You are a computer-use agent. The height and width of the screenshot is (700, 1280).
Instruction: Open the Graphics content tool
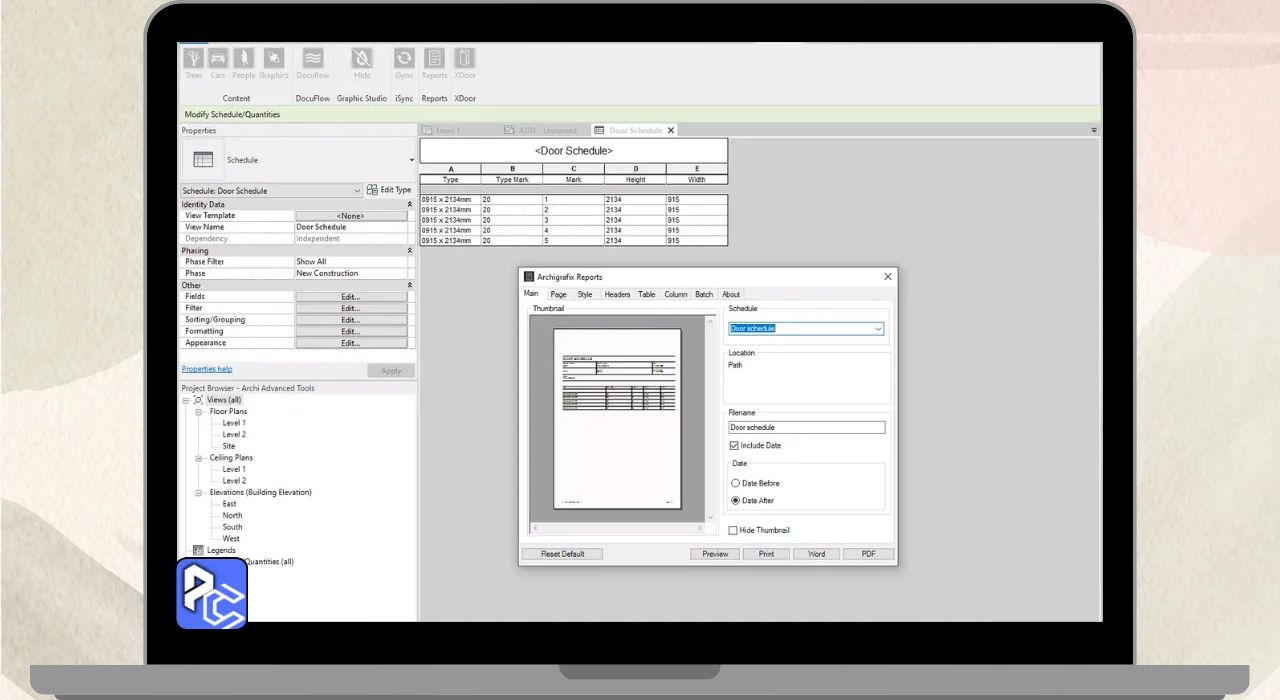(274, 60)
